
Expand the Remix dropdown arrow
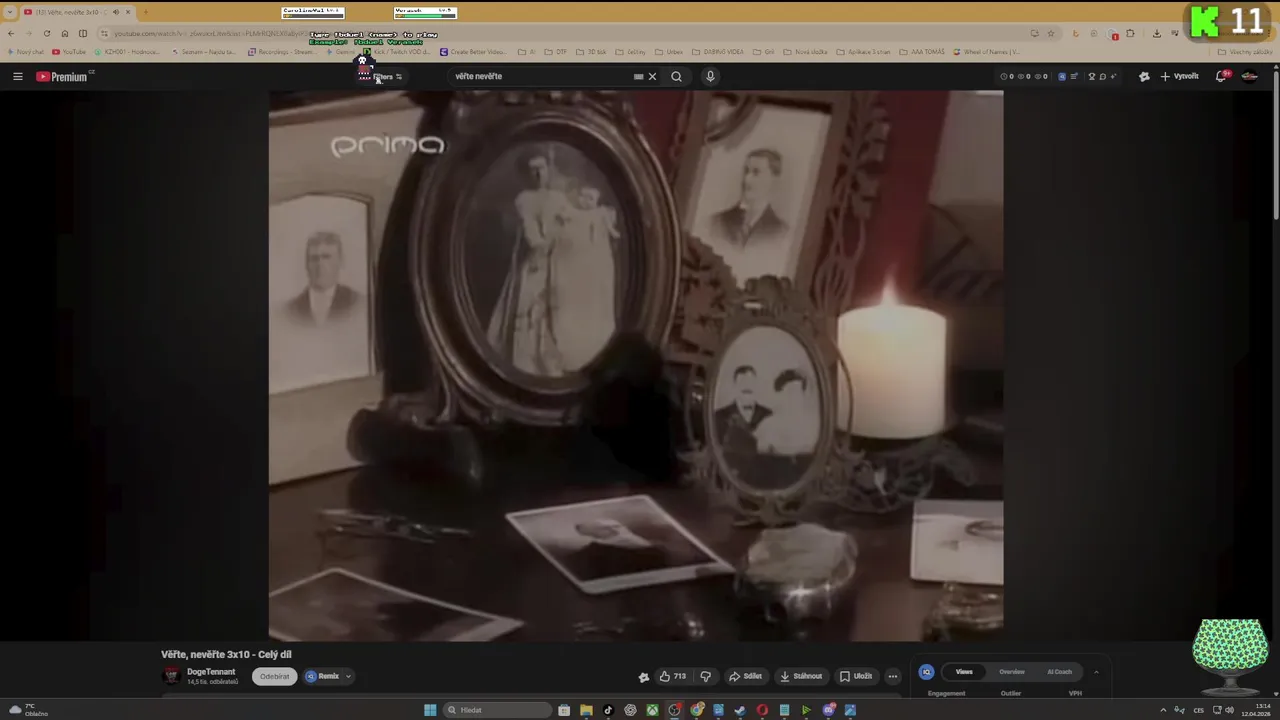coord(348,676)
